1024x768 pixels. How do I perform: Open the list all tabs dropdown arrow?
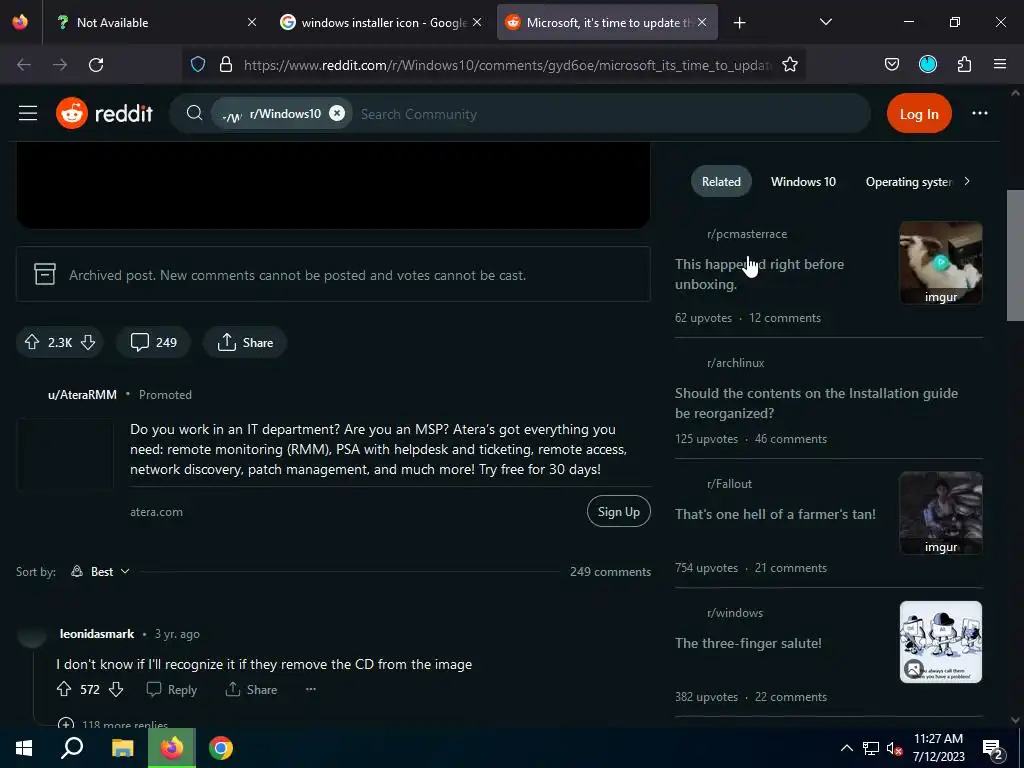click(825, 22)
